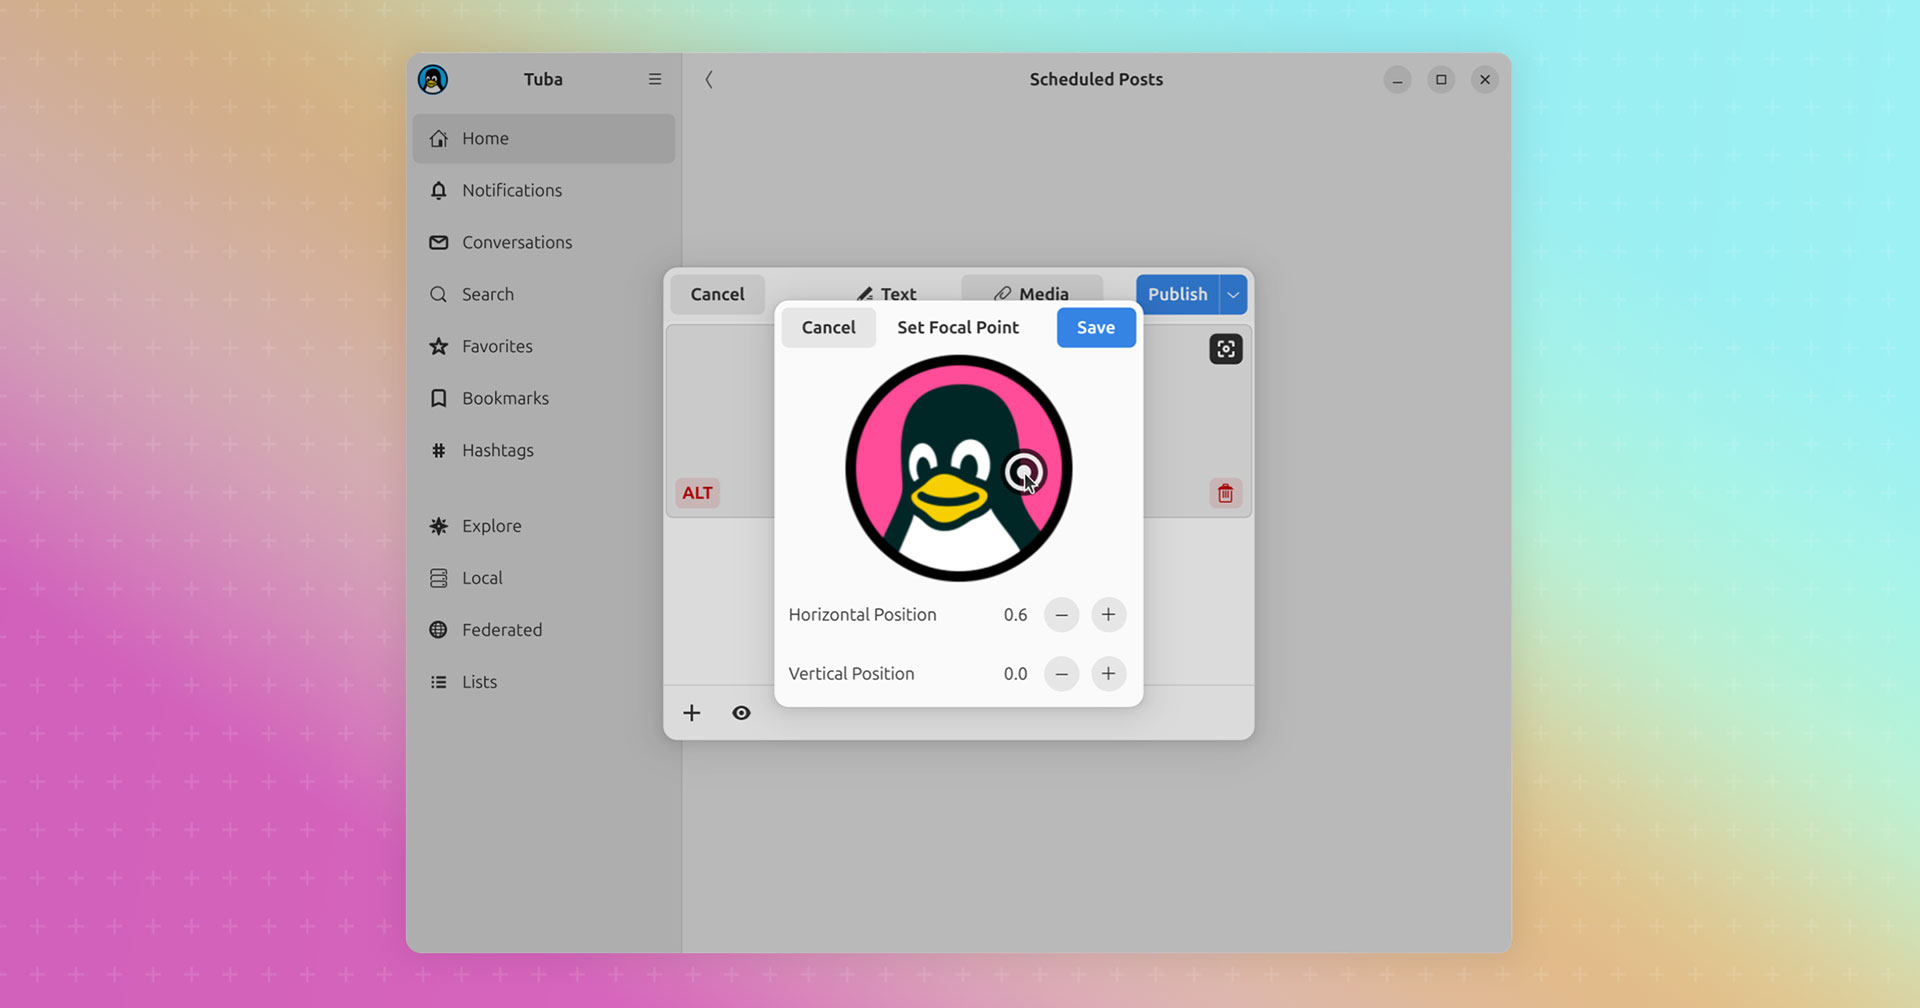
Task: Cancel the Set Focal Point dialog
Action: point(828,328)
